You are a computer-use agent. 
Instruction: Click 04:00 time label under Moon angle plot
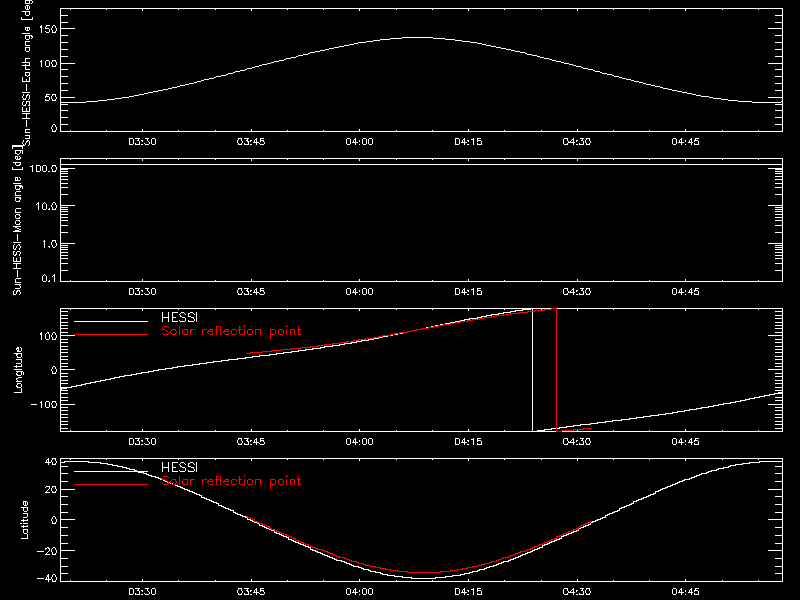click(360, 292)
